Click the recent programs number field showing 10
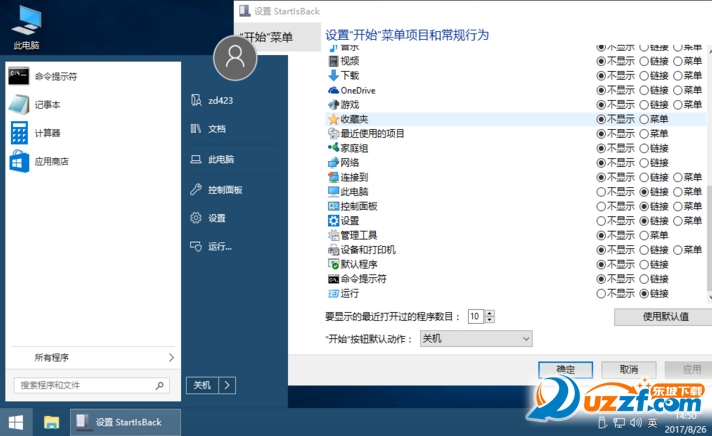 point(476,316)
